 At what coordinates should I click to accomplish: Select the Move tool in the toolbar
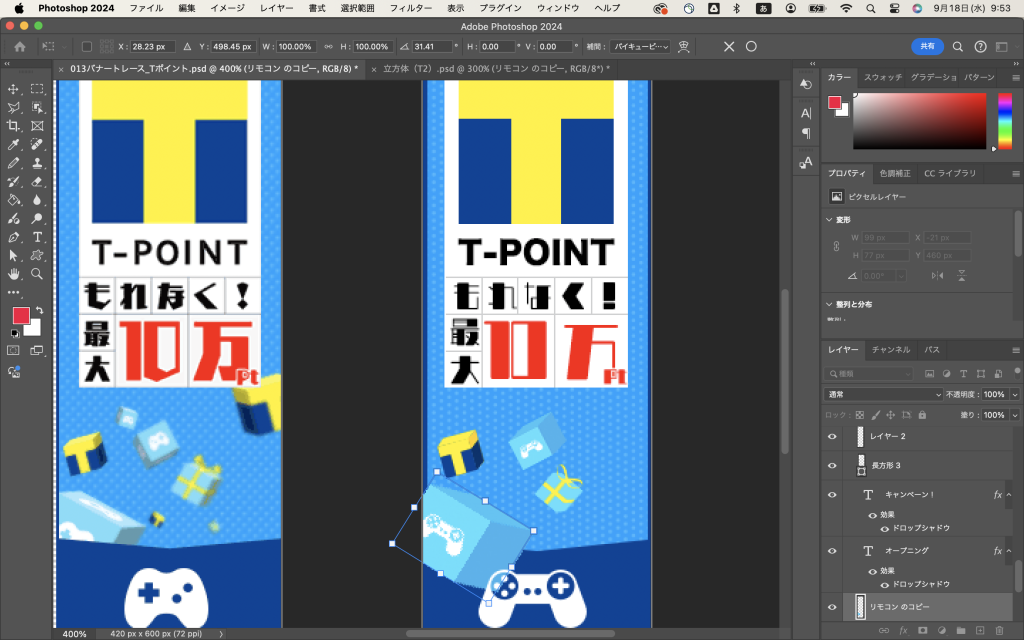(x=14, y=90)
